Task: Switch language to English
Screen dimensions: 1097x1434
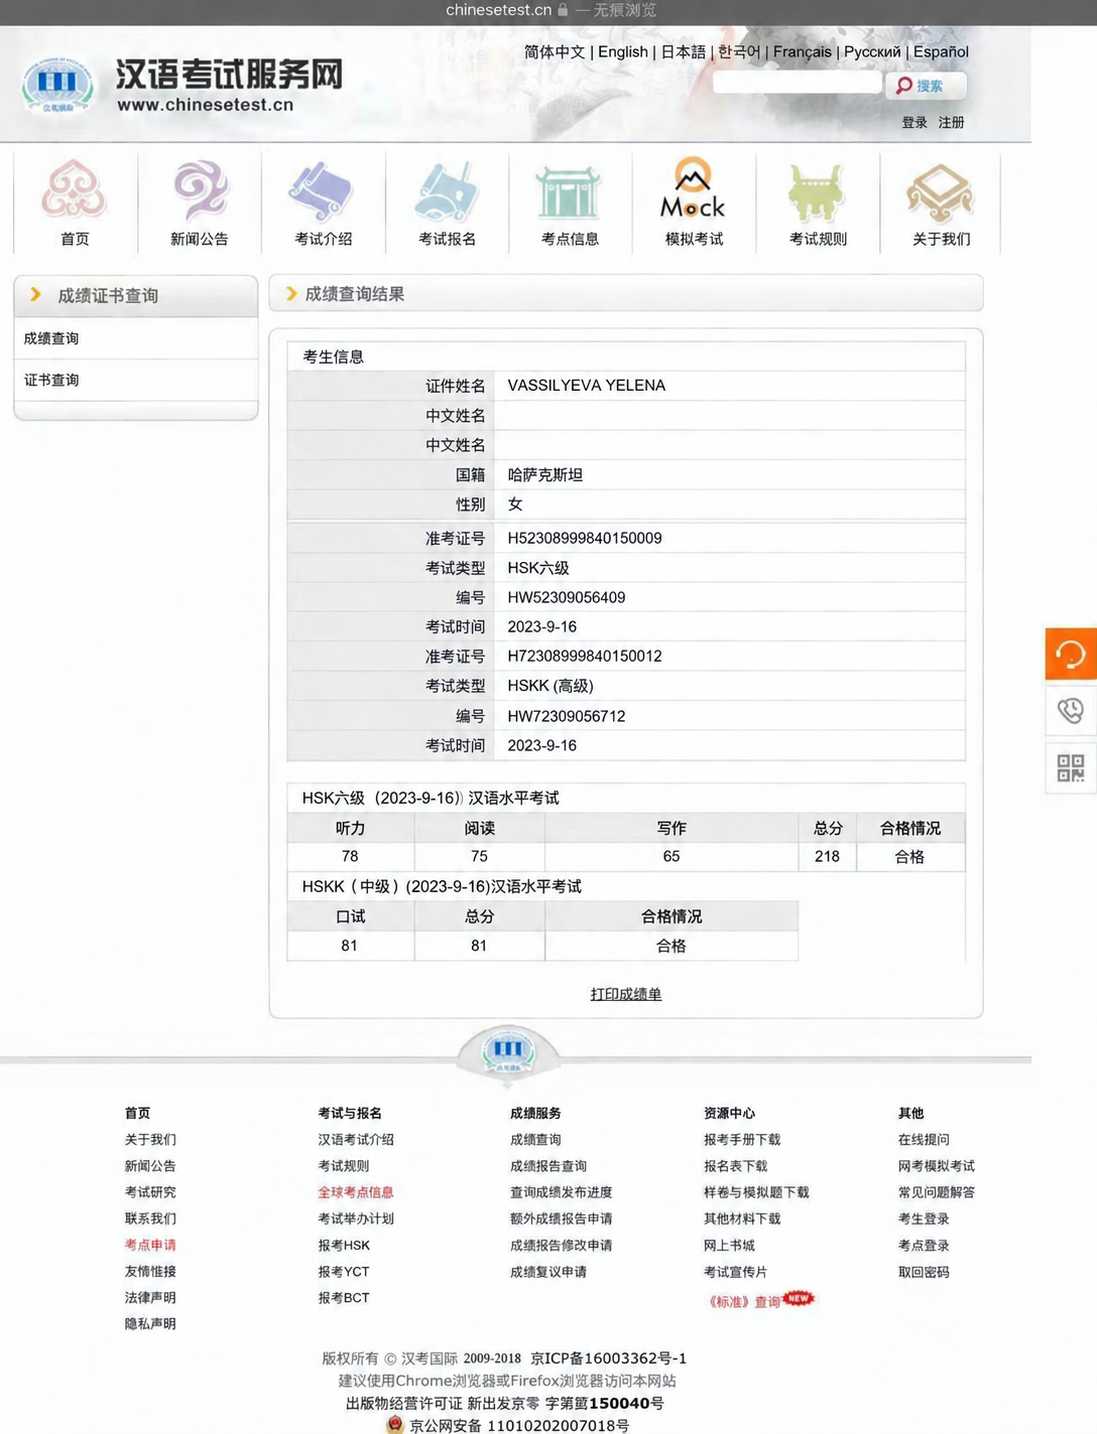Action: click(x=623, y=52)
